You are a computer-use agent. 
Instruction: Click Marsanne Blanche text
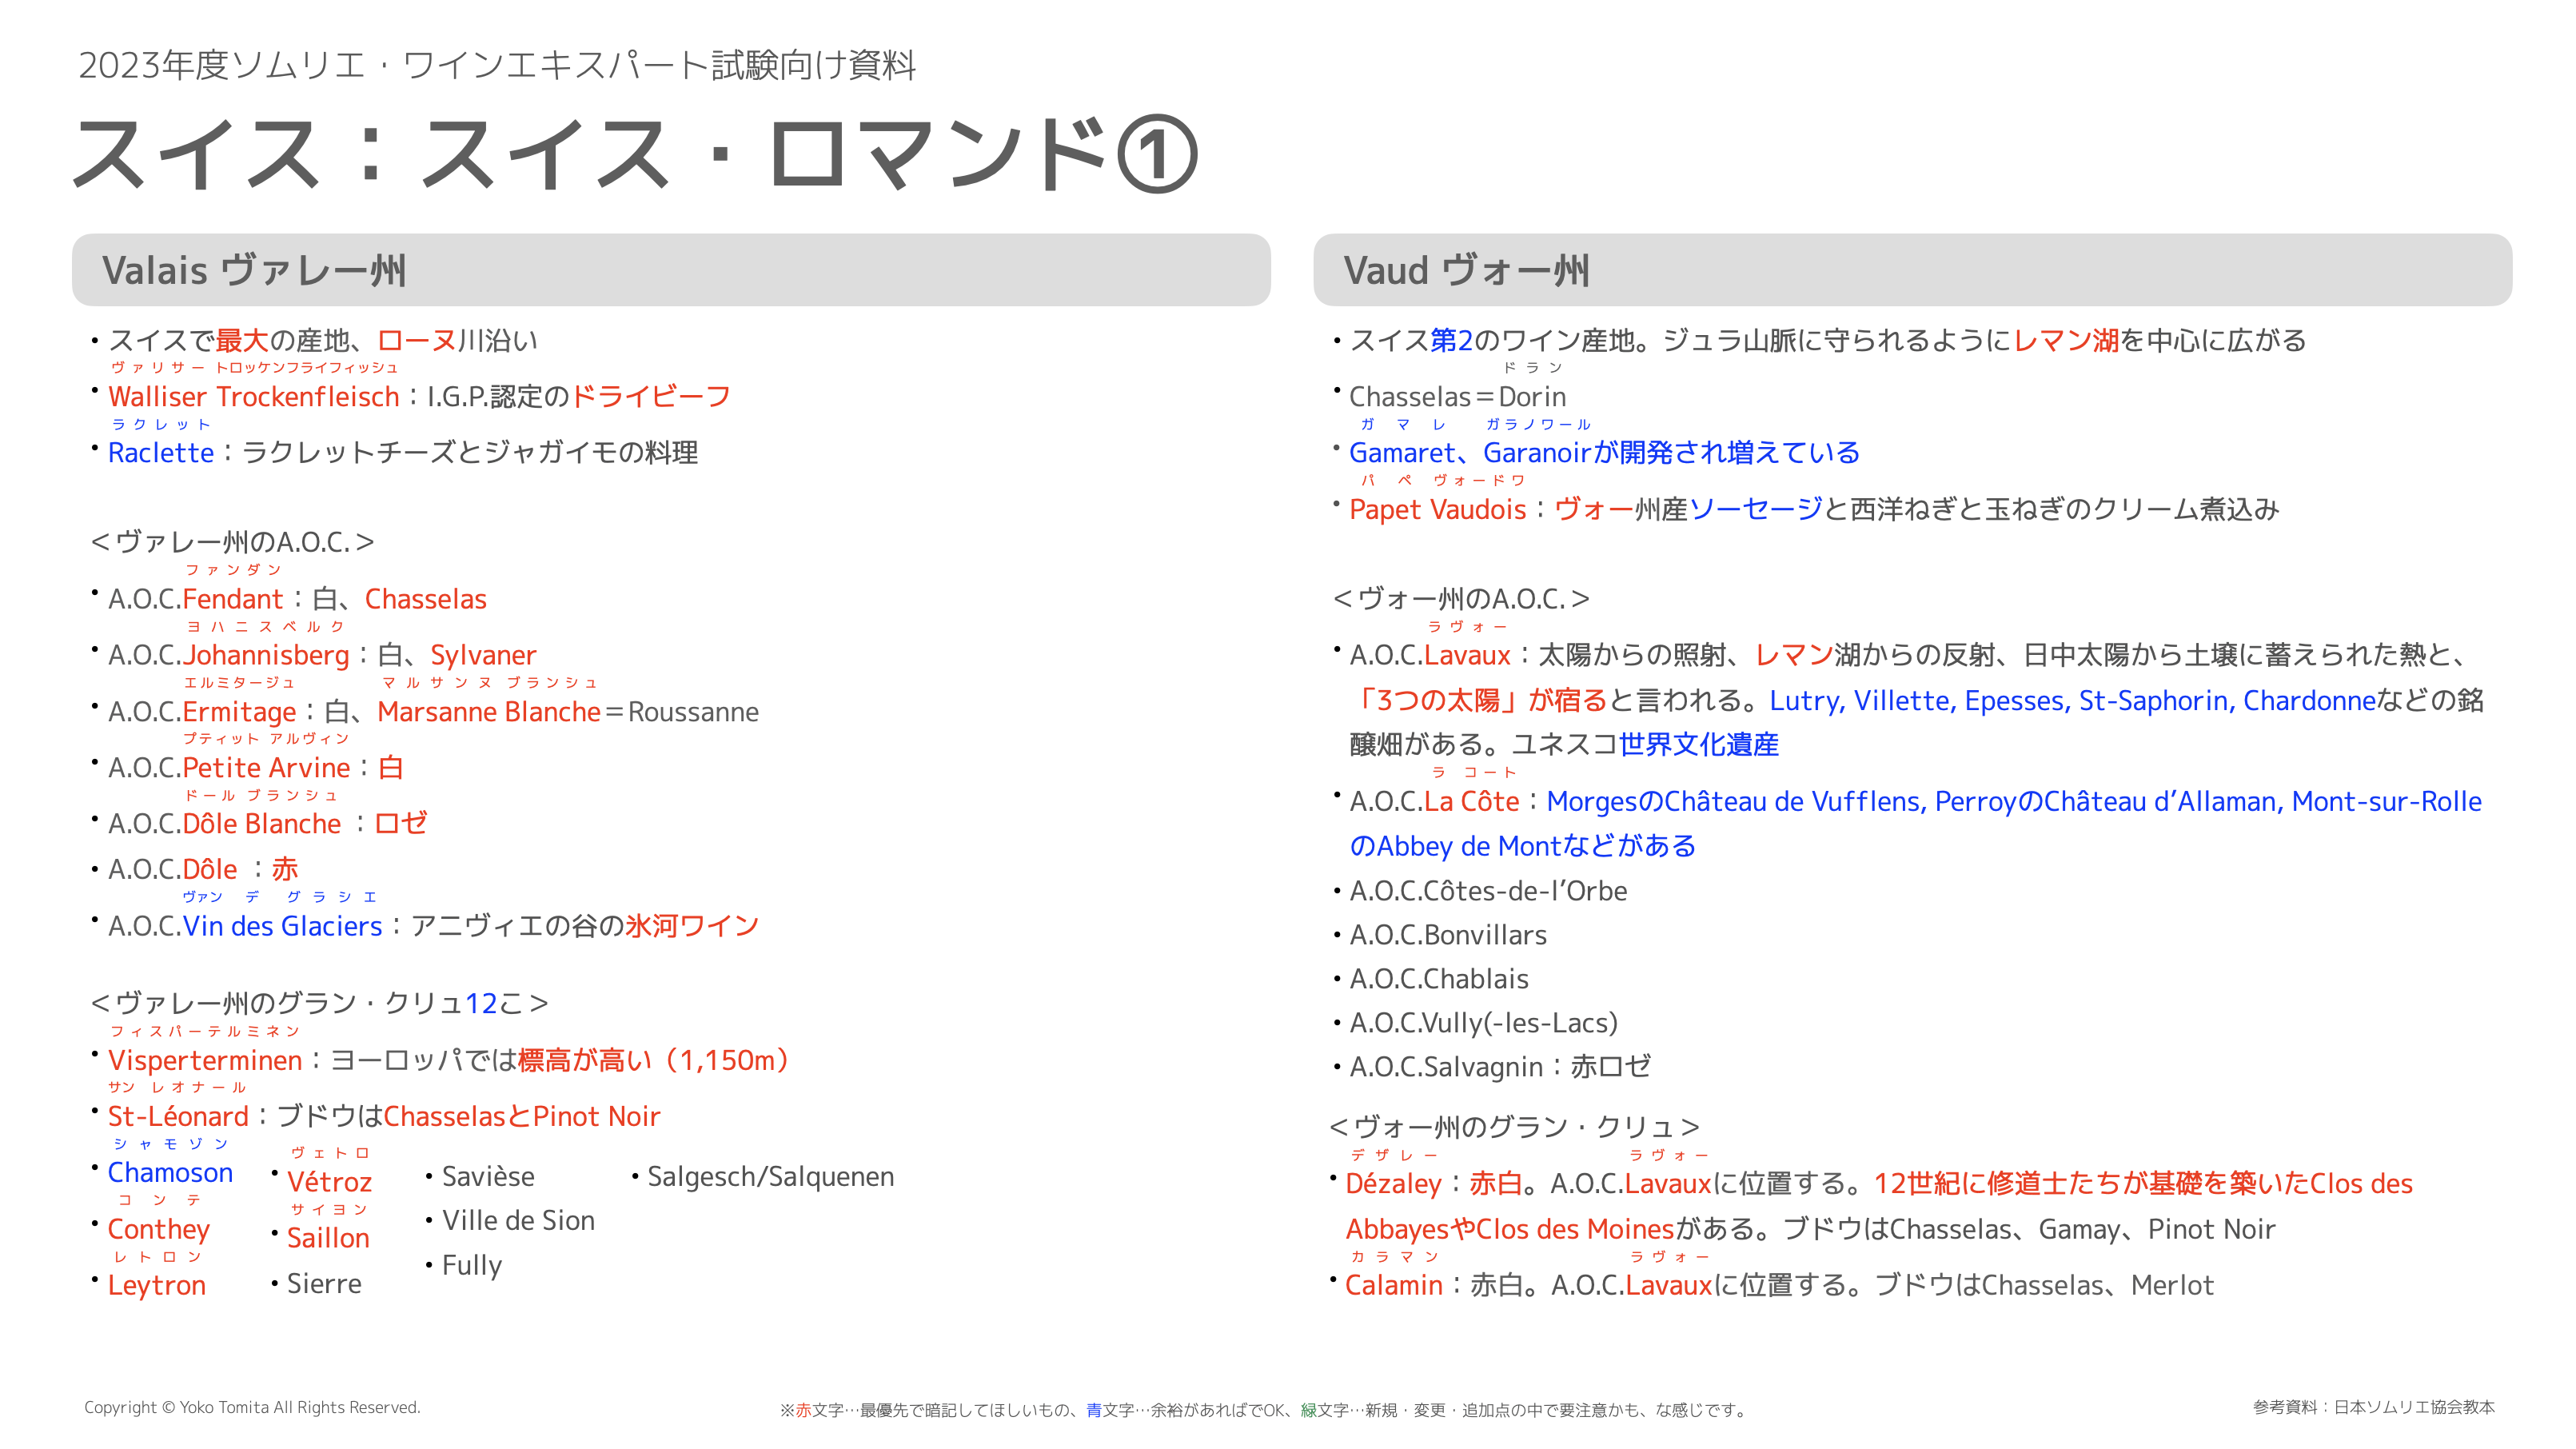[489, 712]
